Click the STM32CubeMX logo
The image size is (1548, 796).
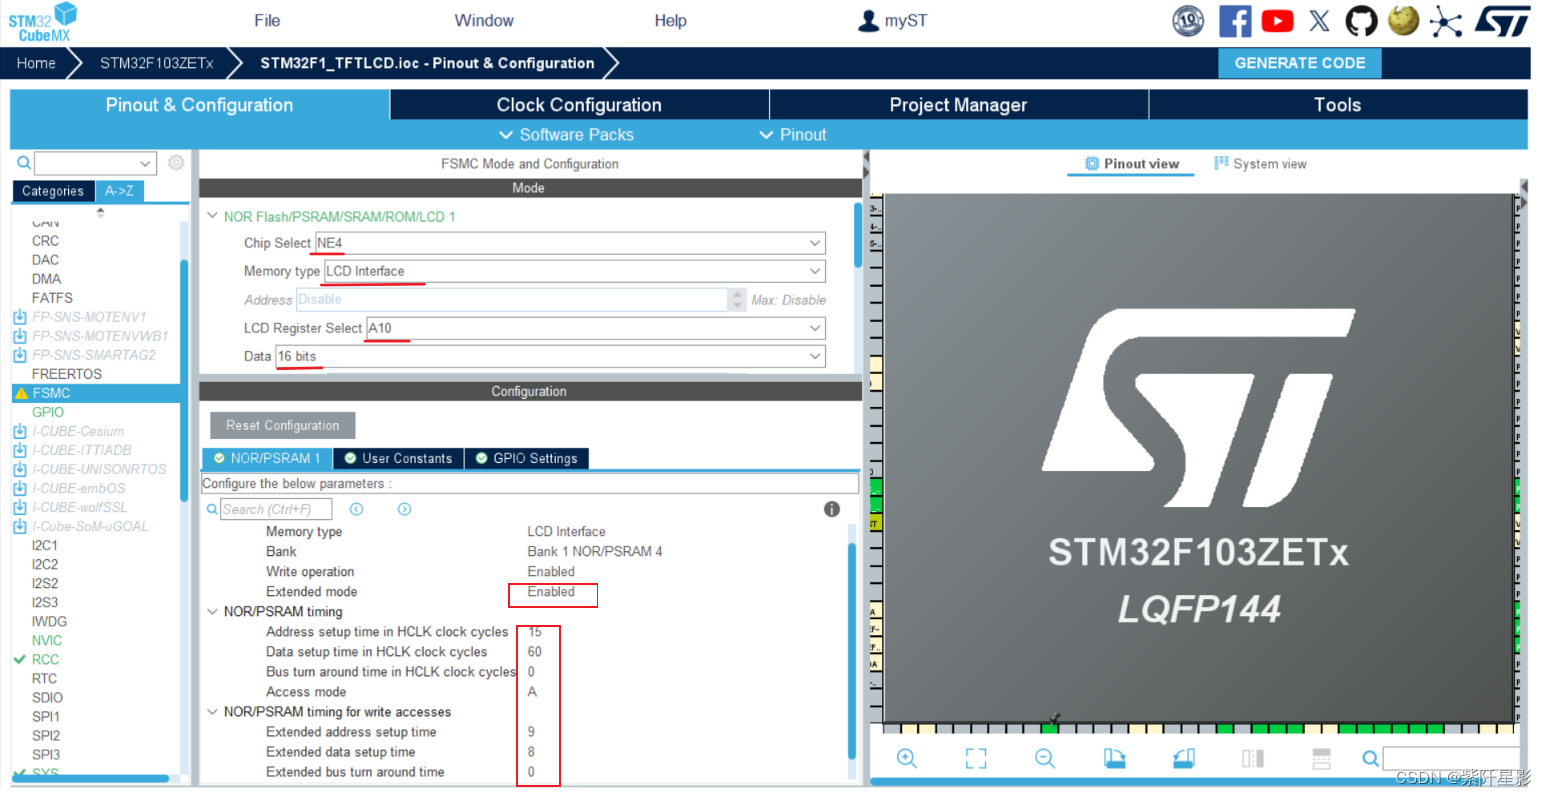coord(43,23)
